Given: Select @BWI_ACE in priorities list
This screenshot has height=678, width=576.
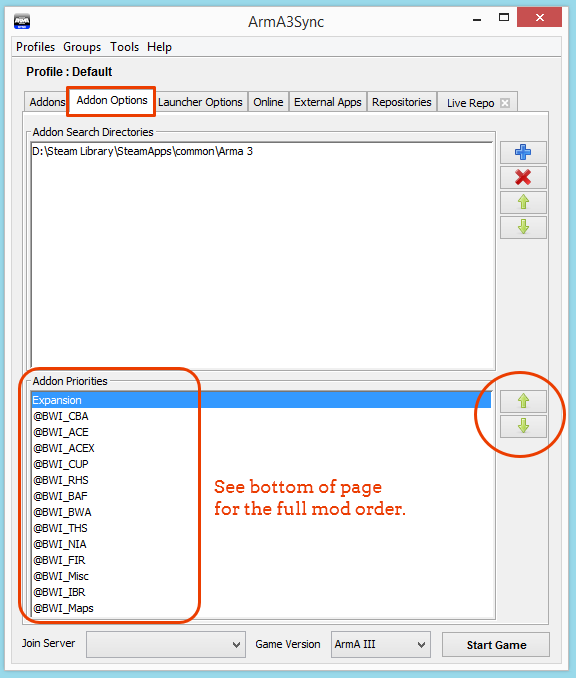Looking at the screenshot, I should (261, 432).
